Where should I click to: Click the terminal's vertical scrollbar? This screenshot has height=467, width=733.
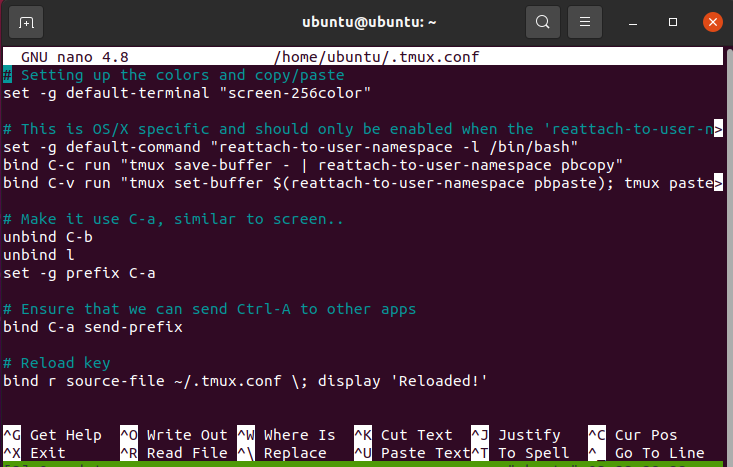729,256
